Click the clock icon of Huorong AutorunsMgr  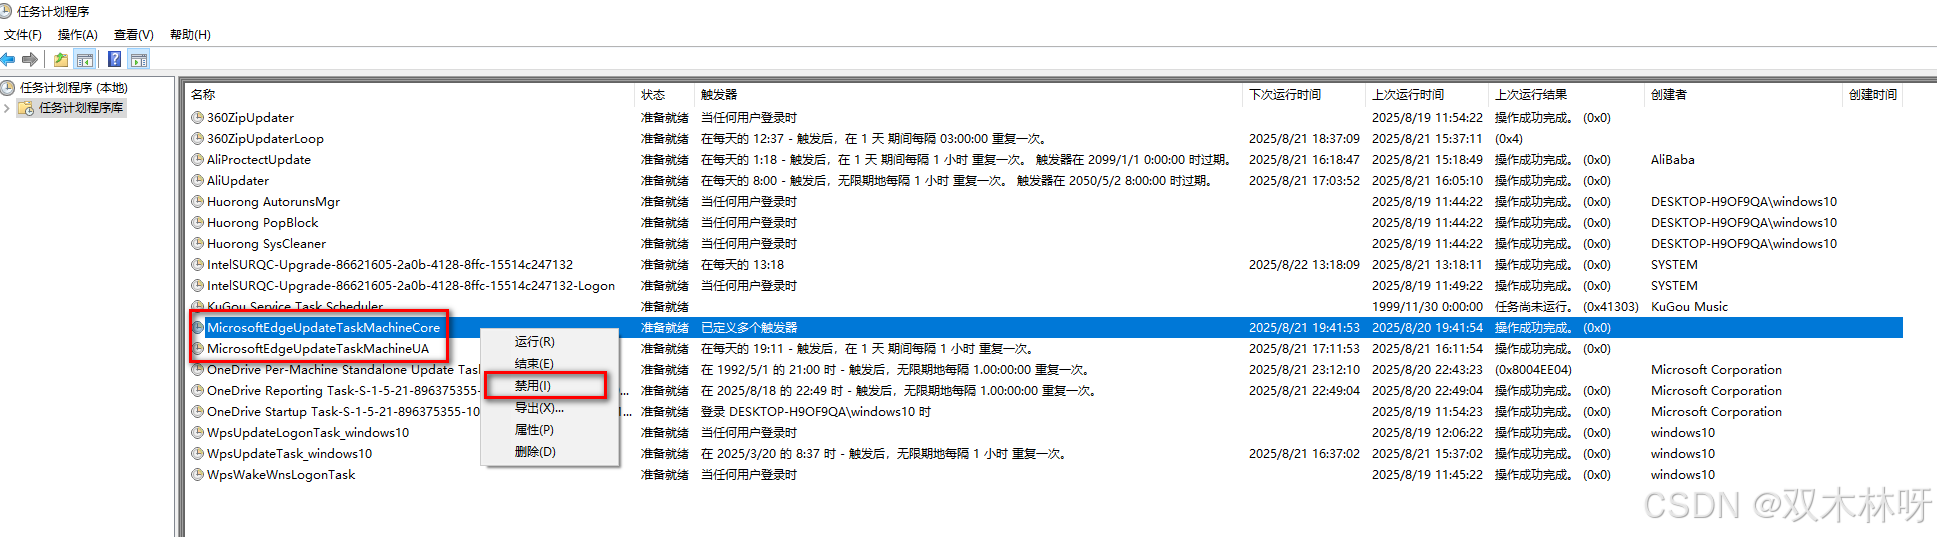[x=198, y=201]
